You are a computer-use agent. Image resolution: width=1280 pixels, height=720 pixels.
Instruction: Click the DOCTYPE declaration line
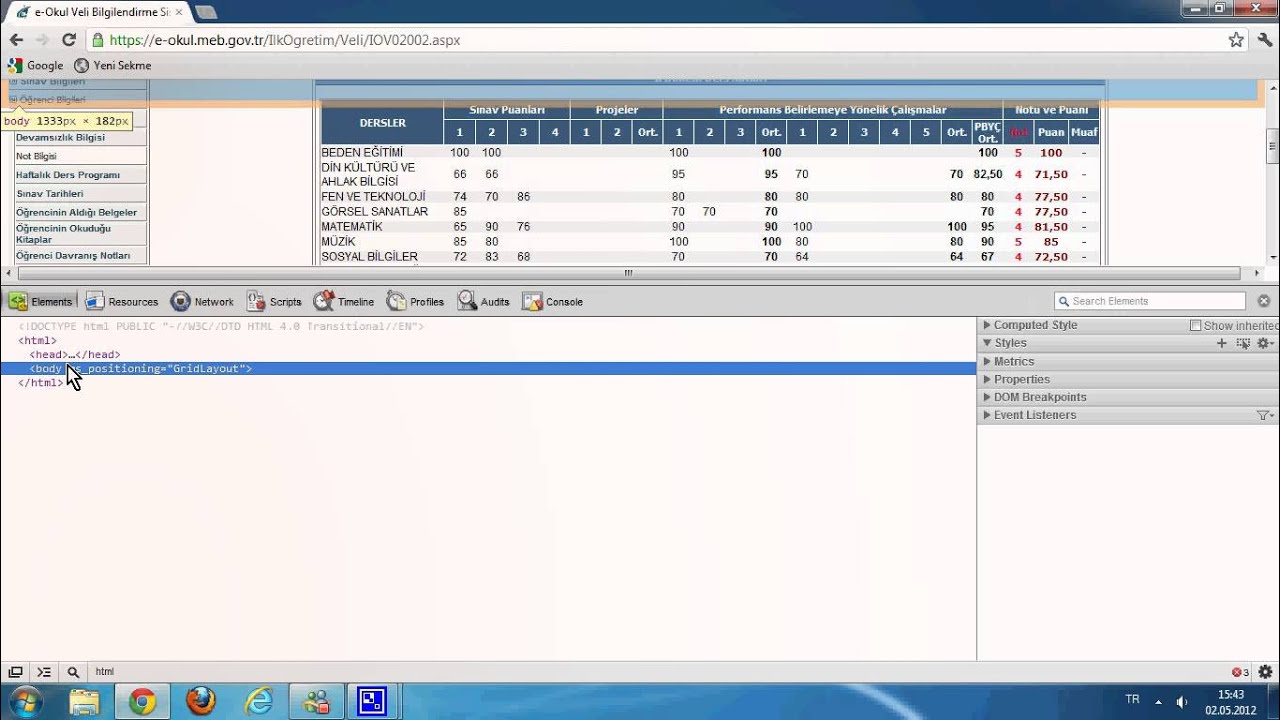[221, 326]
